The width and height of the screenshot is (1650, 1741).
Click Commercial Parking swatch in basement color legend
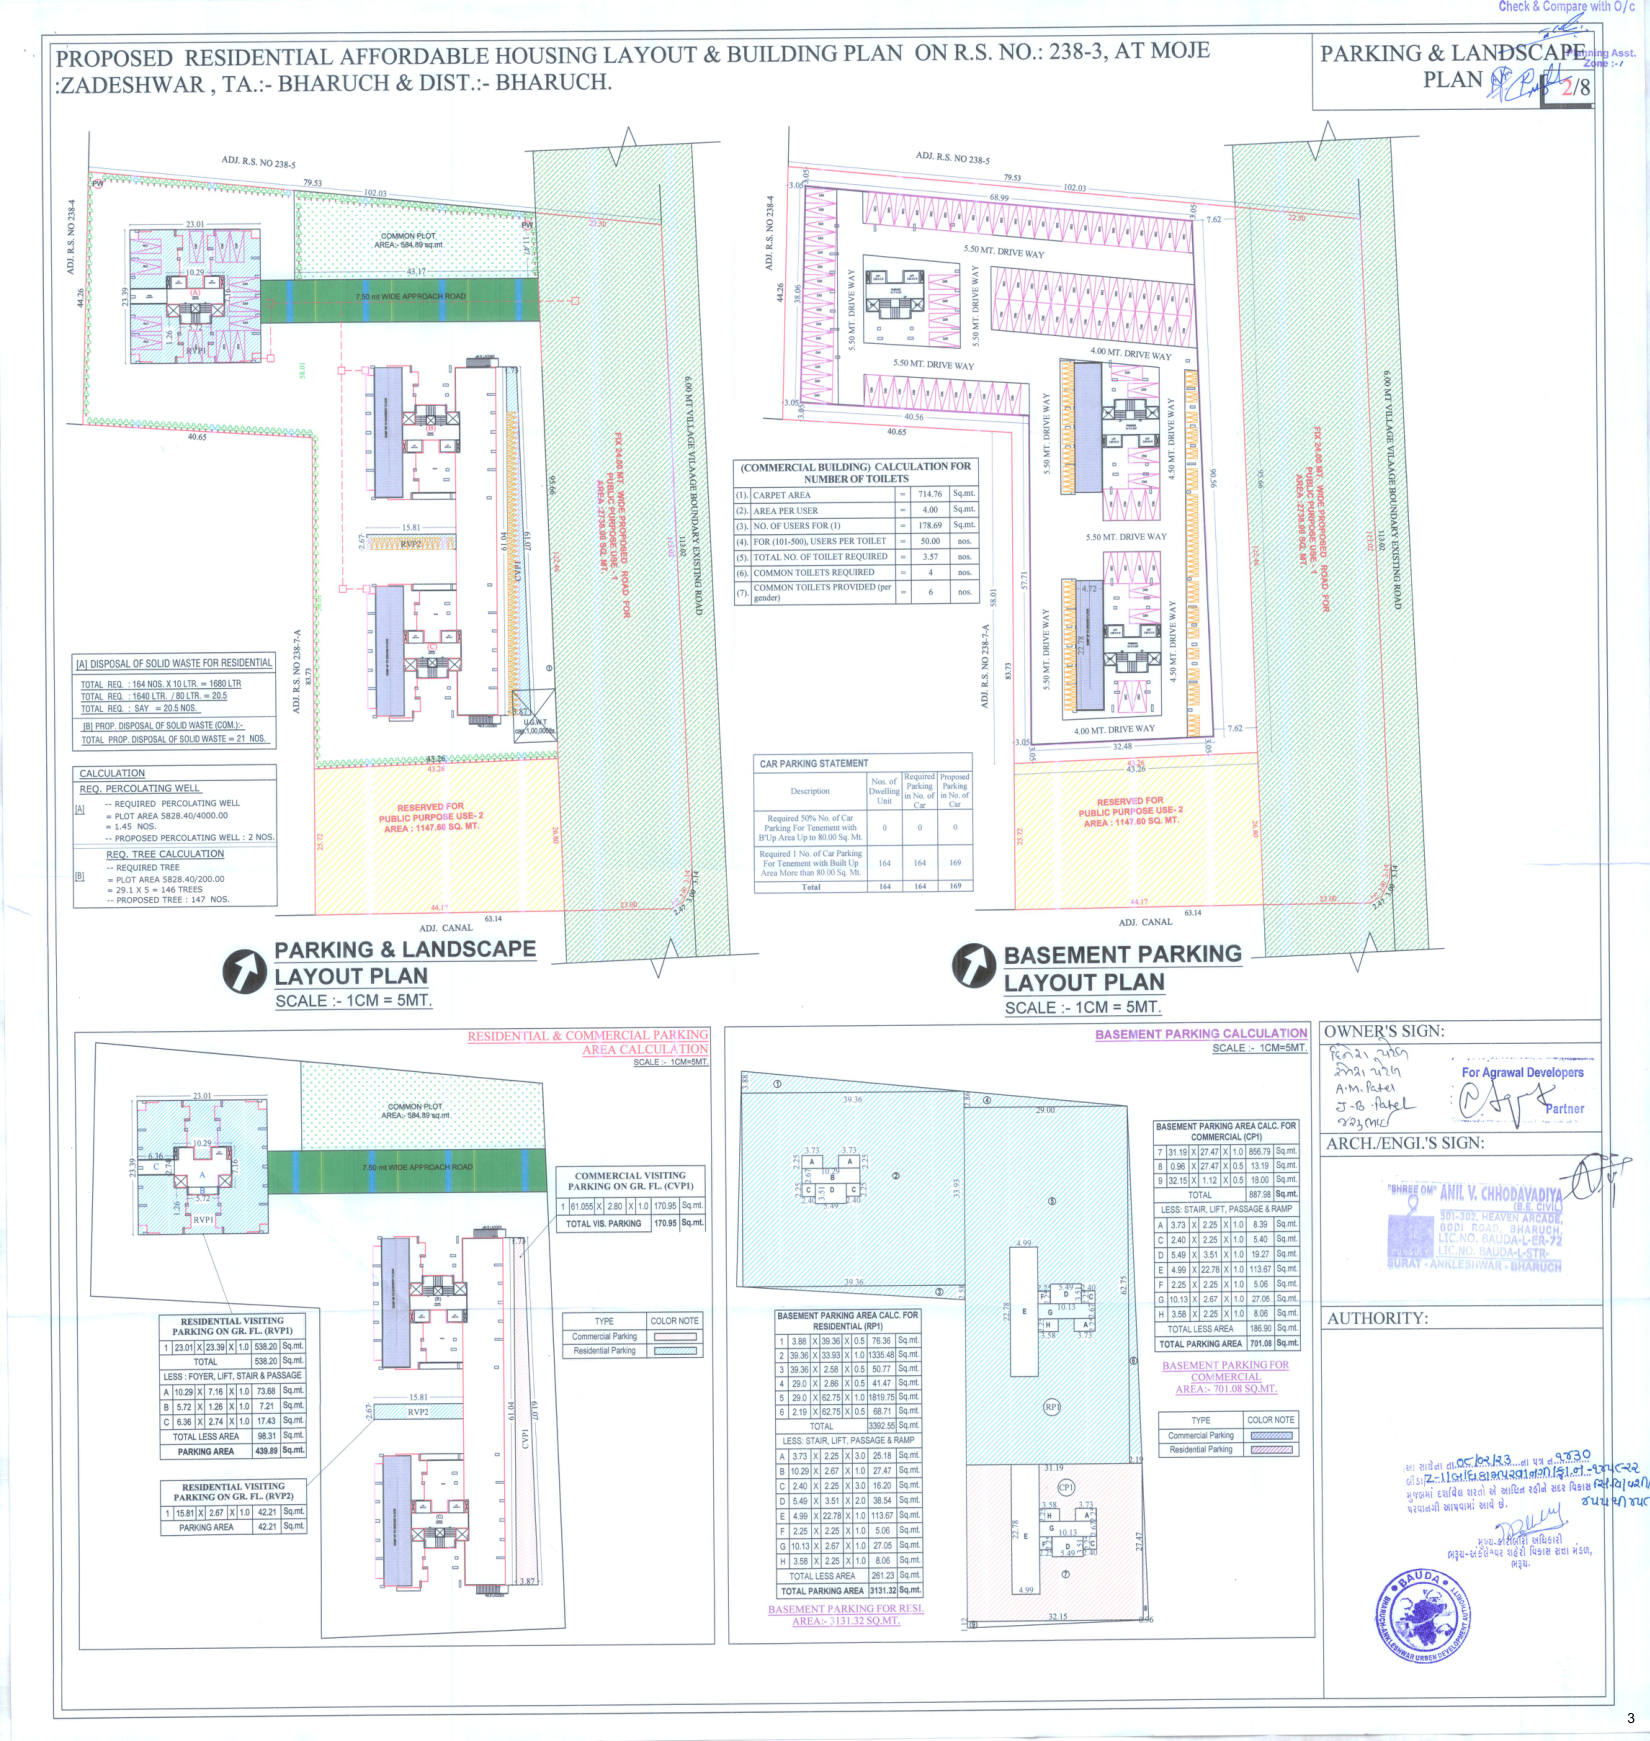(x=1271, y=1435)
